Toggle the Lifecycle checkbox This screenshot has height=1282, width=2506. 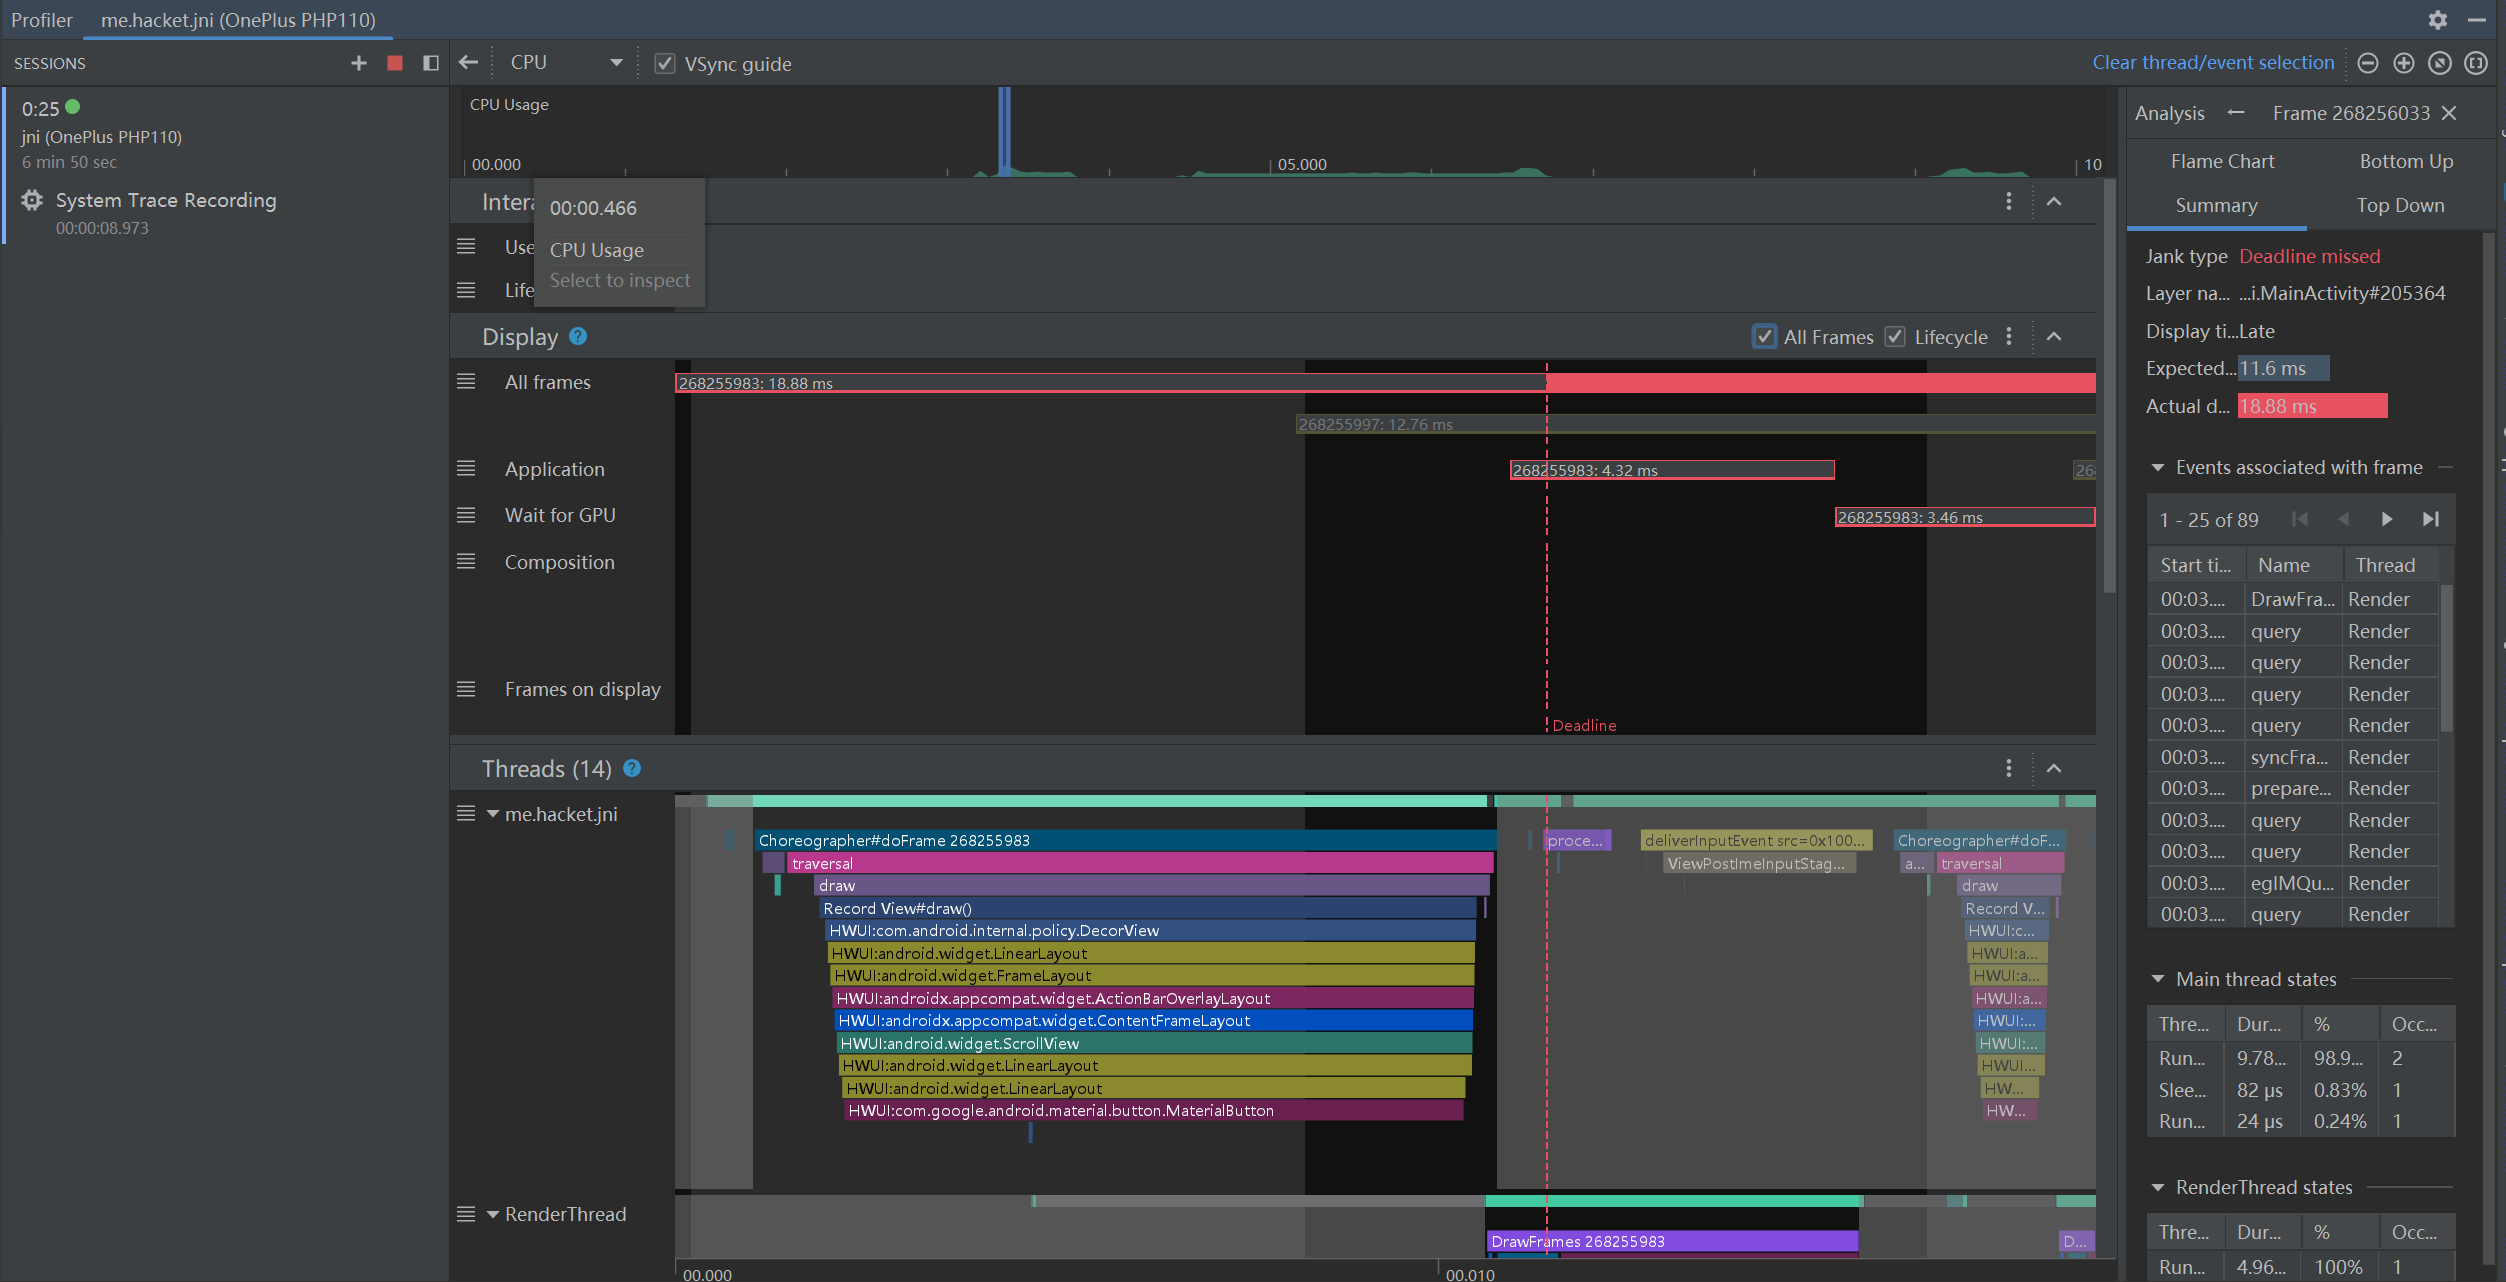1895,337
